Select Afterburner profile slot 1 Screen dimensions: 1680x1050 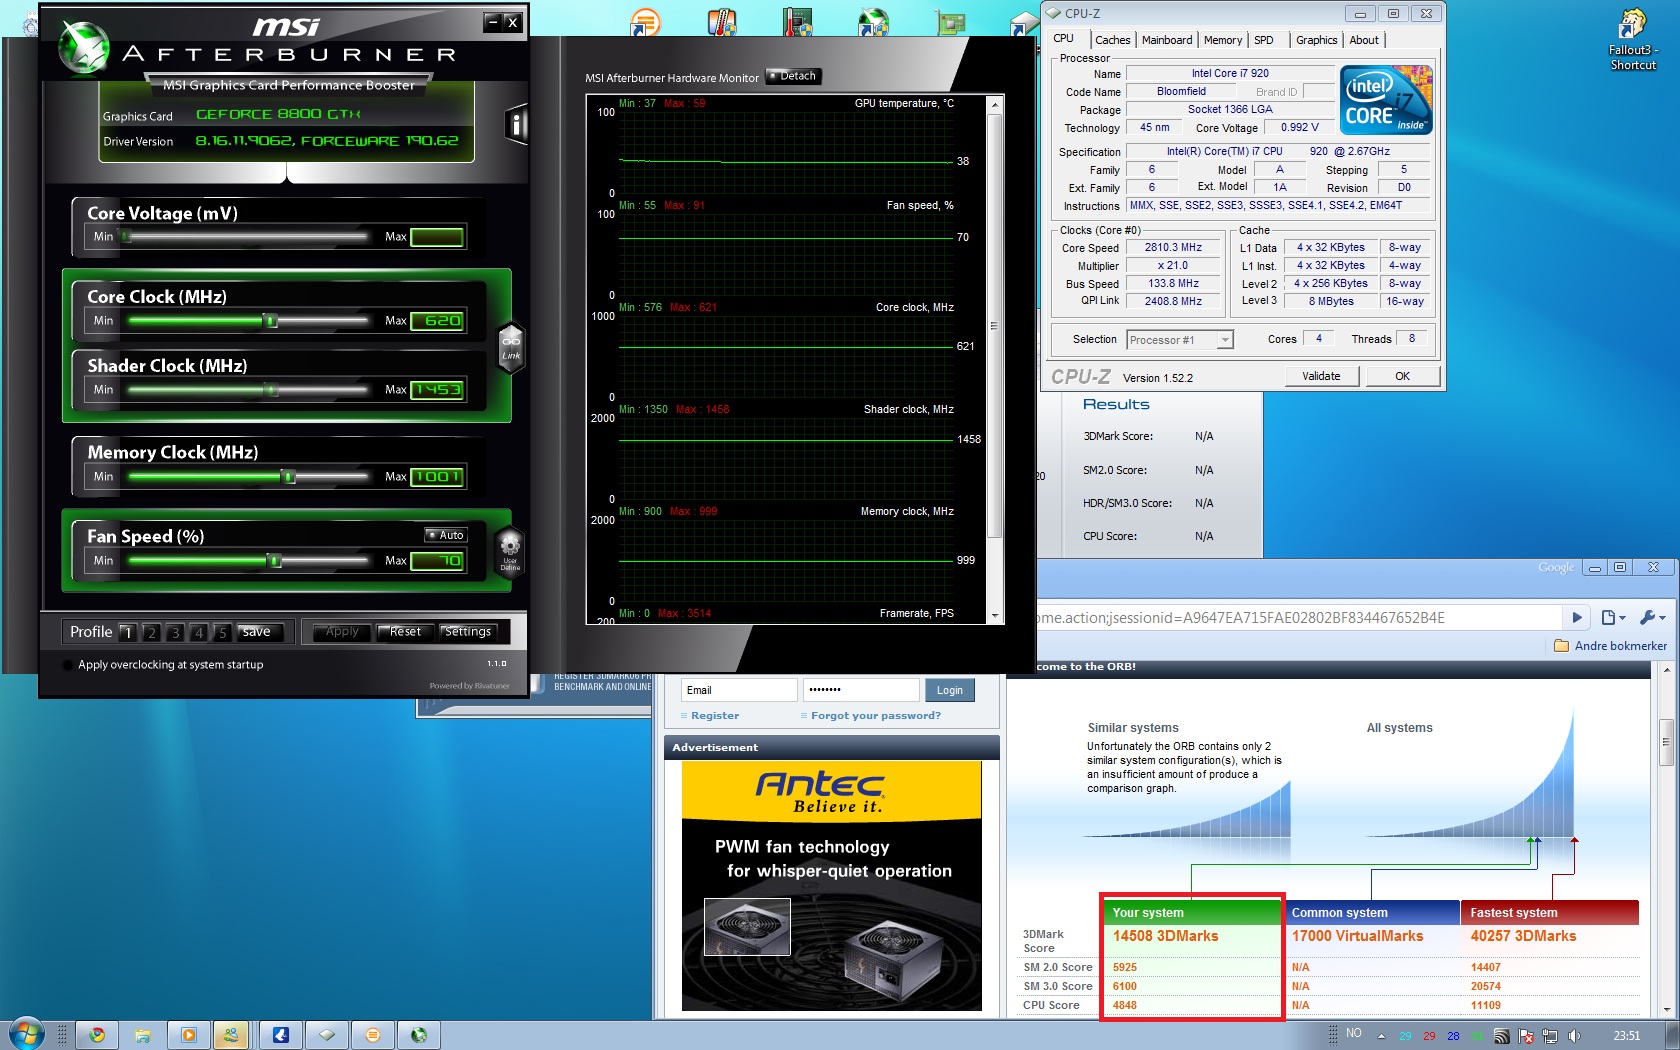tap(128, 632)
